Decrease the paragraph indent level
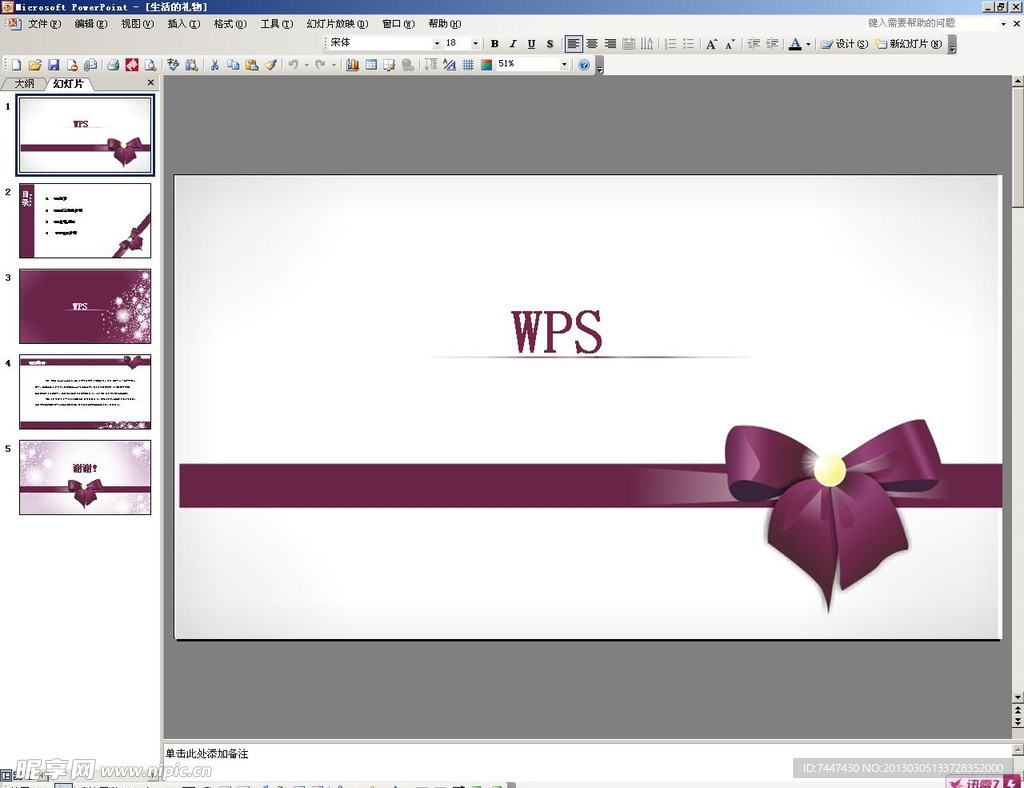 pyautogui.click(x=754, y=44)
